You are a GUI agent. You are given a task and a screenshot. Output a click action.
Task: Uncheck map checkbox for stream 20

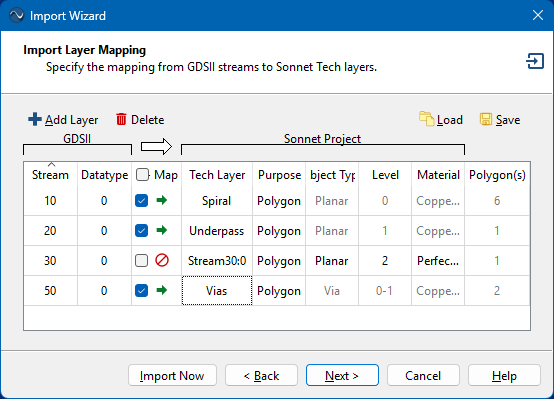click(141, 231)
